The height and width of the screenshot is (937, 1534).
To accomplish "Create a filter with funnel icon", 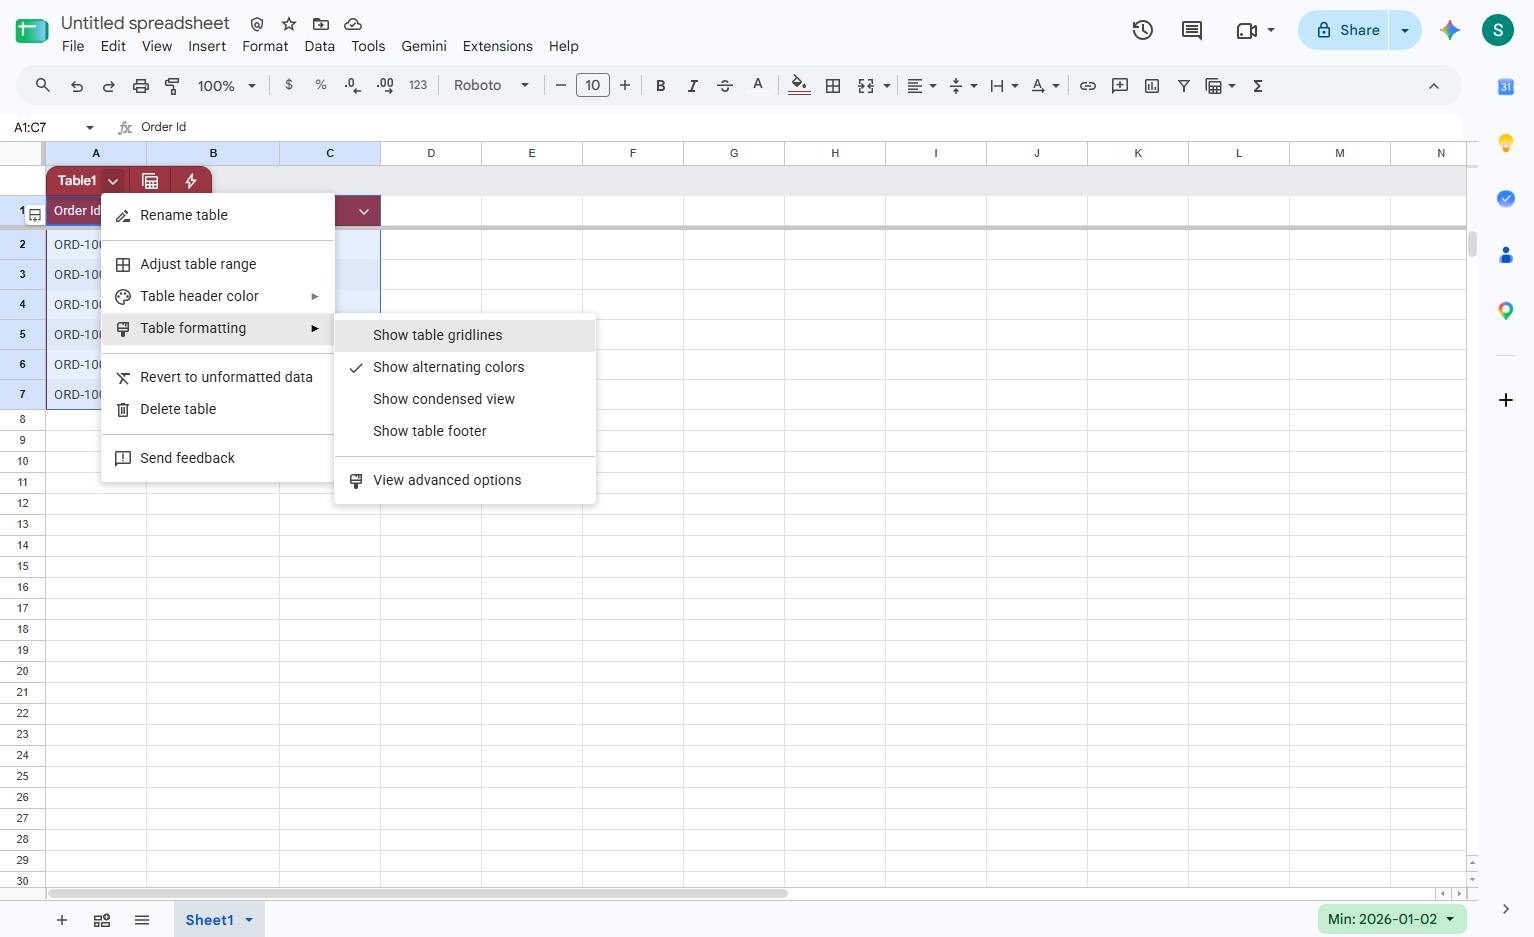I will point(1184,86).
